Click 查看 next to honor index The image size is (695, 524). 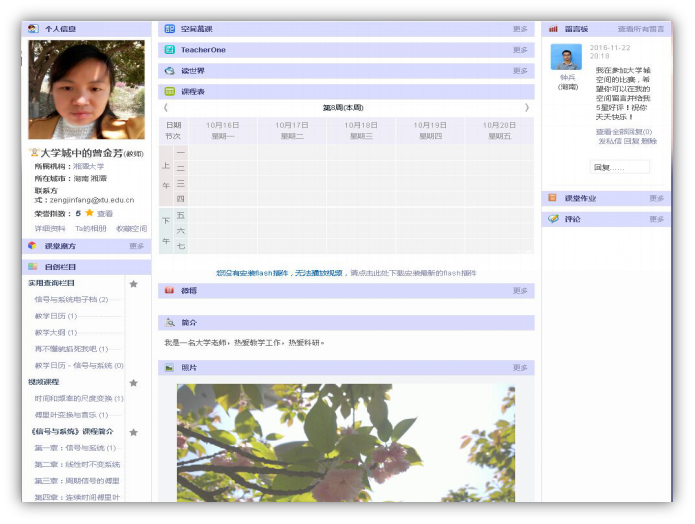coord(105,213)
